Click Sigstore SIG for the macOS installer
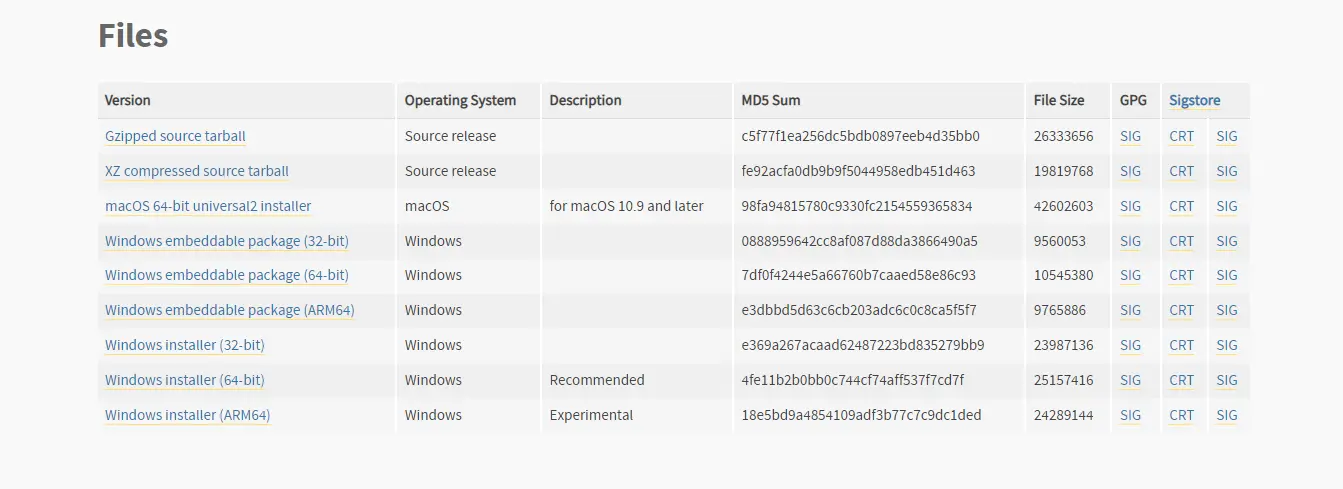The height and width of the screenshot is (489, 1343). click(1227, 206)
